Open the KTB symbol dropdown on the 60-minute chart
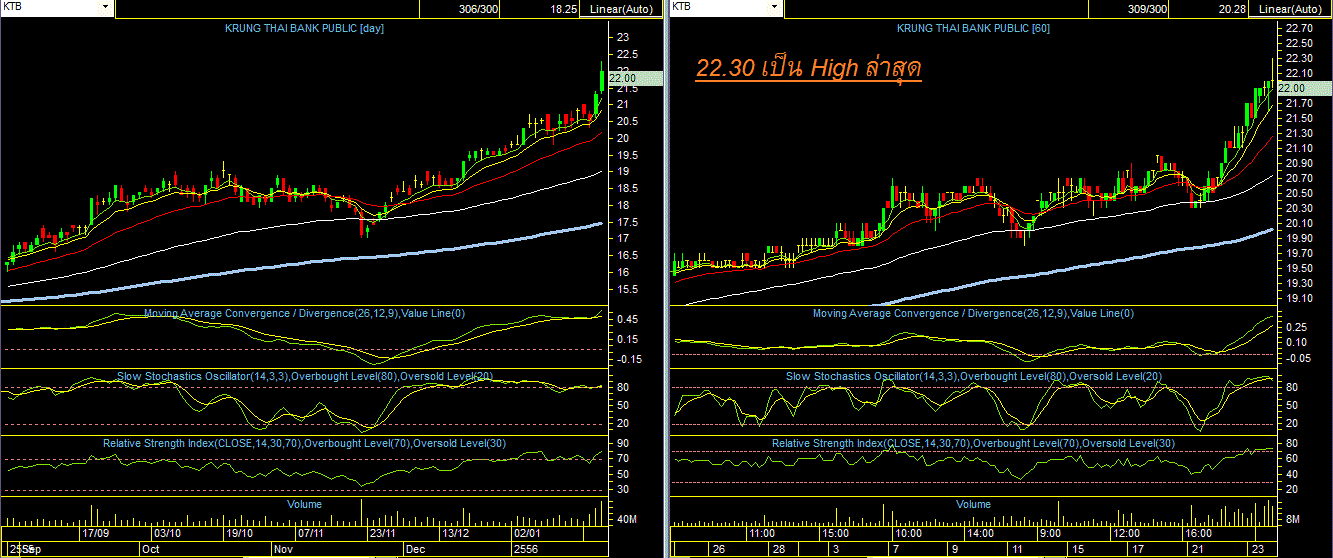 [773, 7]
